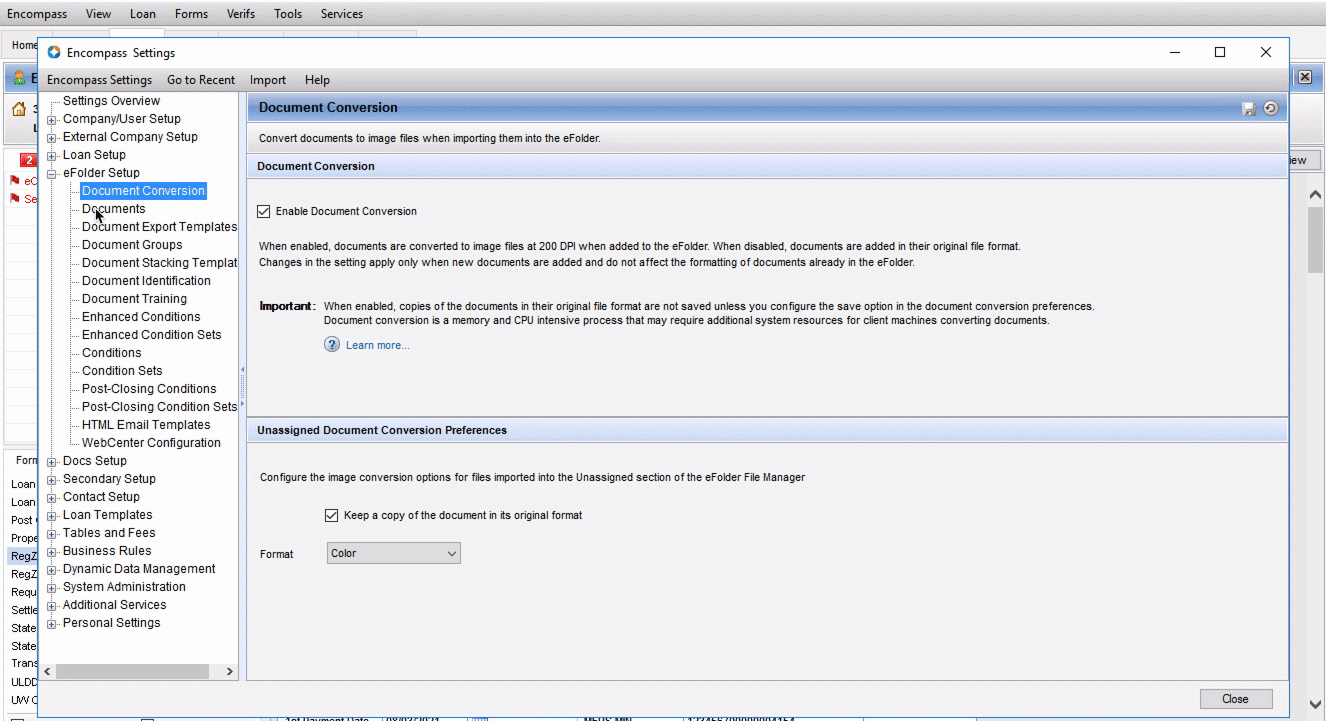Open the Format color dropdown
This screenshot has width=1326, height=721.
click(393, 553)
